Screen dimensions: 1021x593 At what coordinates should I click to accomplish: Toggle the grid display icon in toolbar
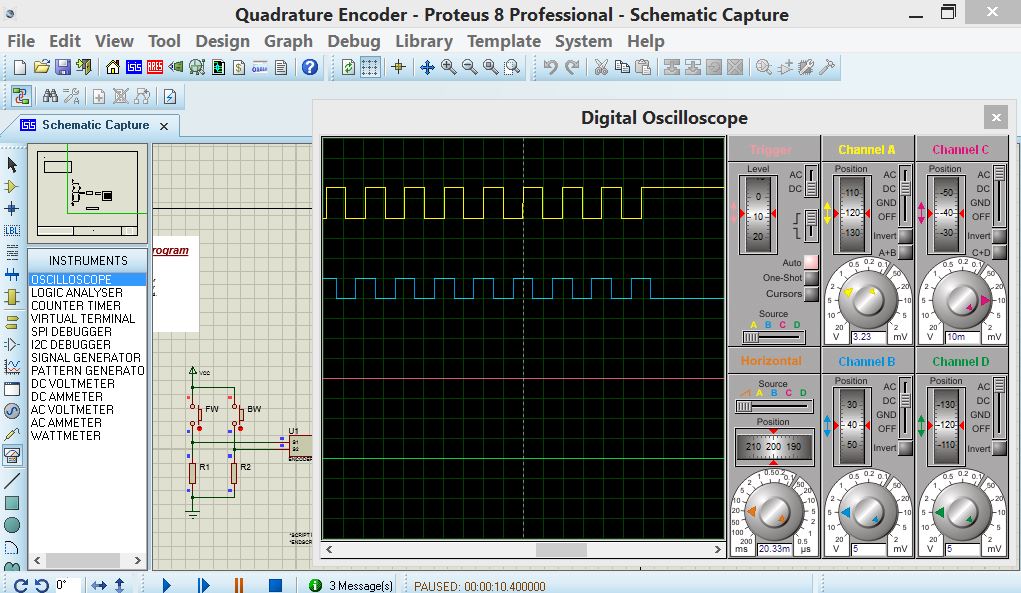pyautogui.click(x=370, y=67)
